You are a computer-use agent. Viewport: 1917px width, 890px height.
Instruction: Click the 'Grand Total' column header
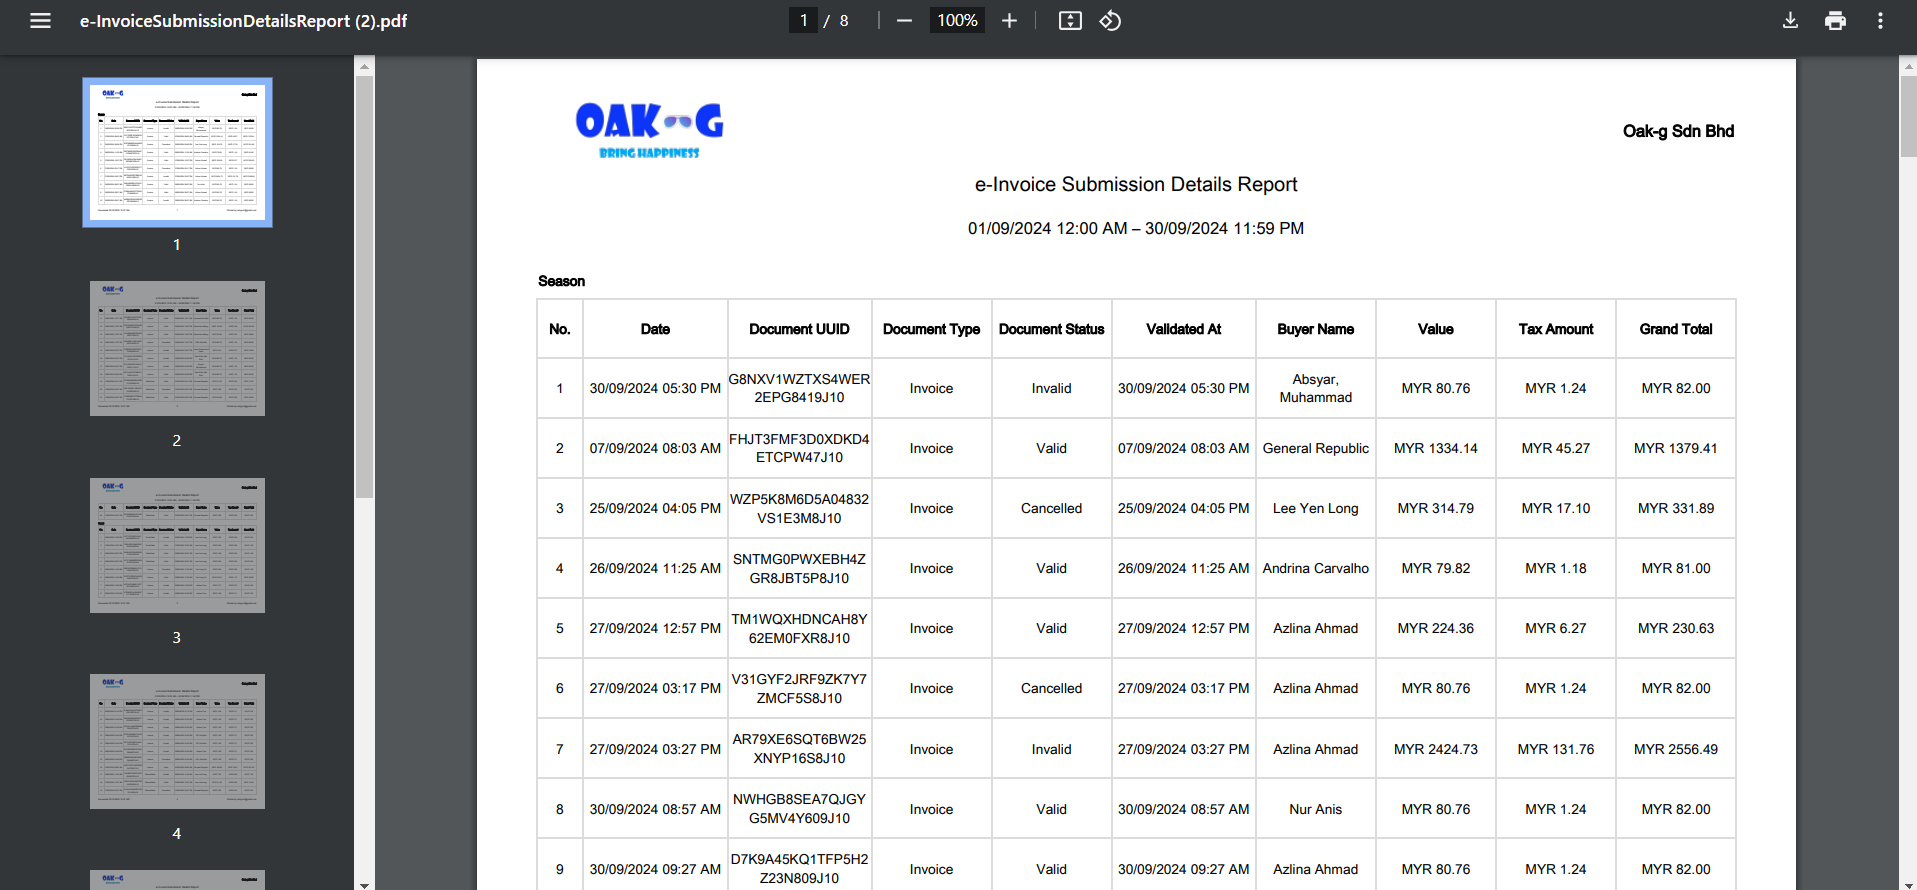click(x=1676, y=329)
